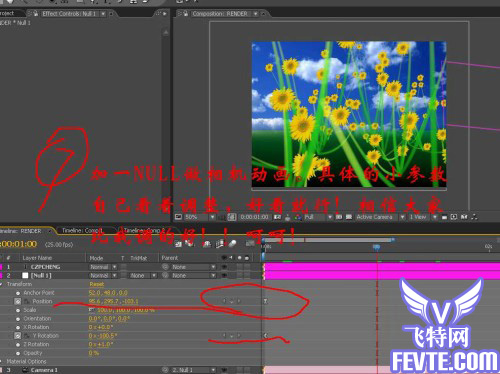
Task: Go to previous Y Rotation keyframe
Action: pyautogui.click(x=224, y=336)
